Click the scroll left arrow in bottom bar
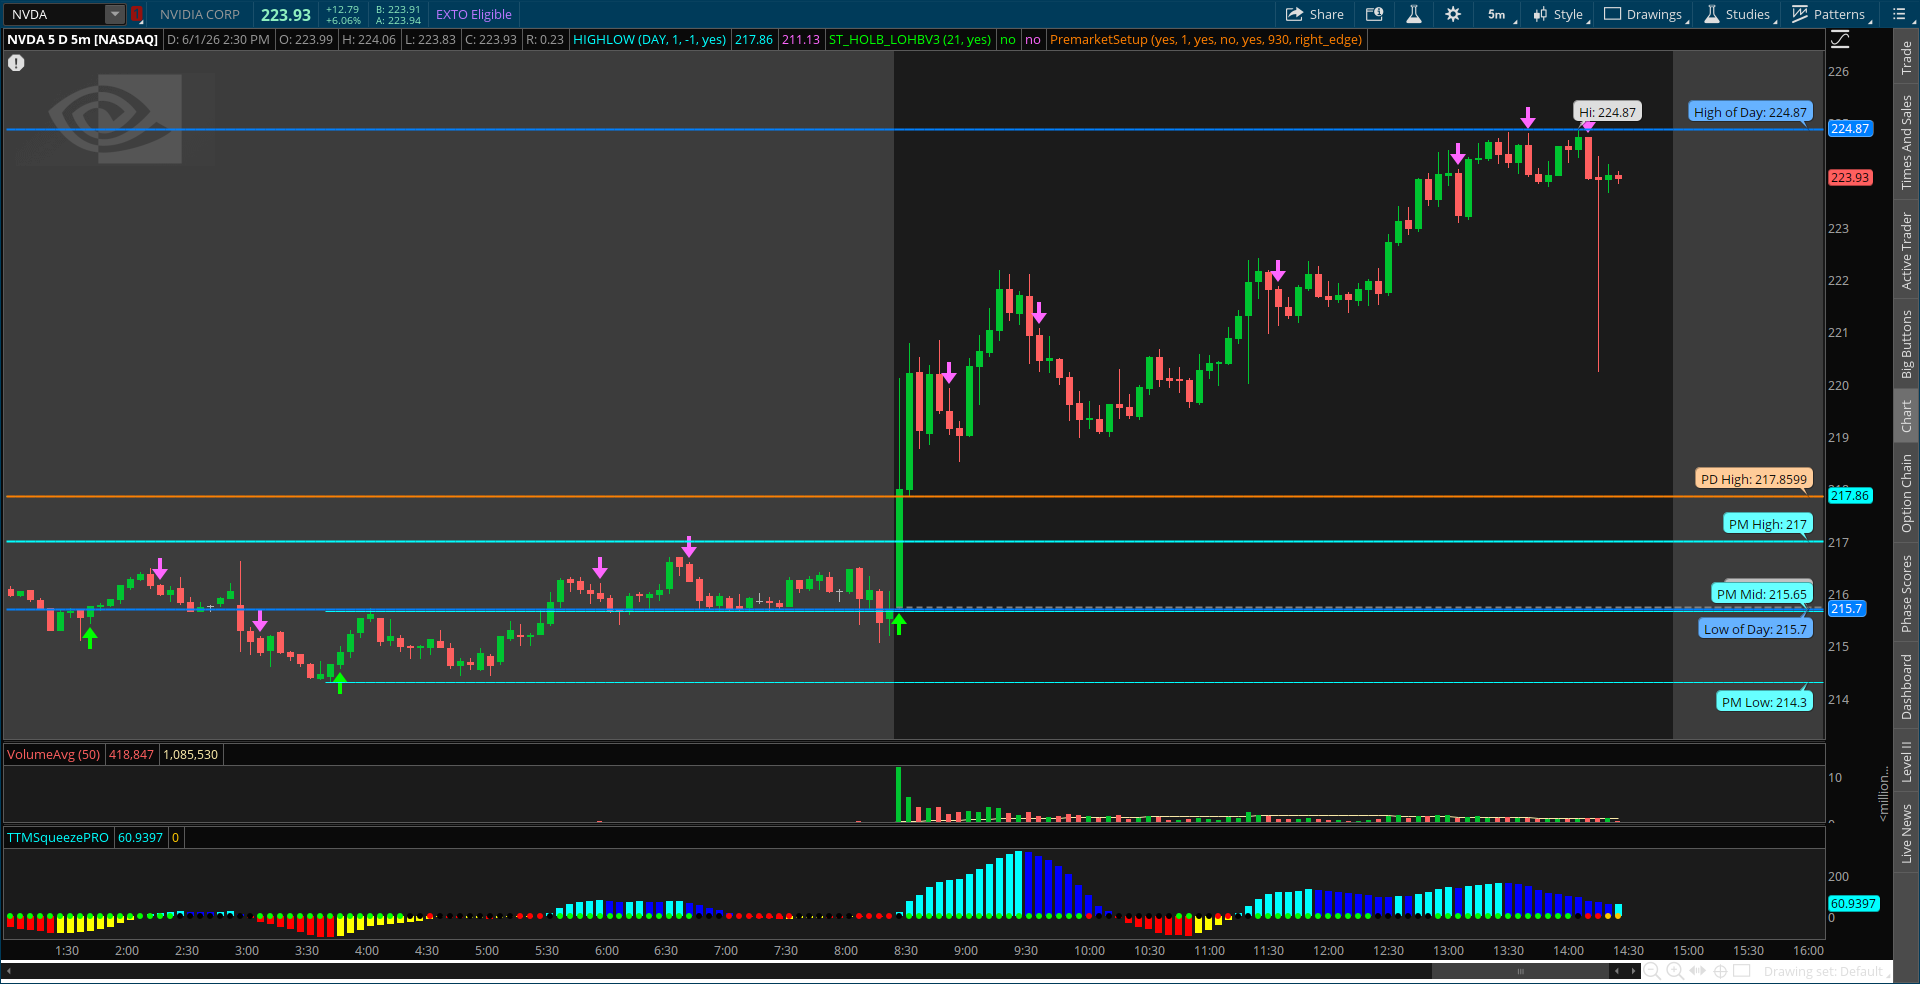 (1617, 971)
